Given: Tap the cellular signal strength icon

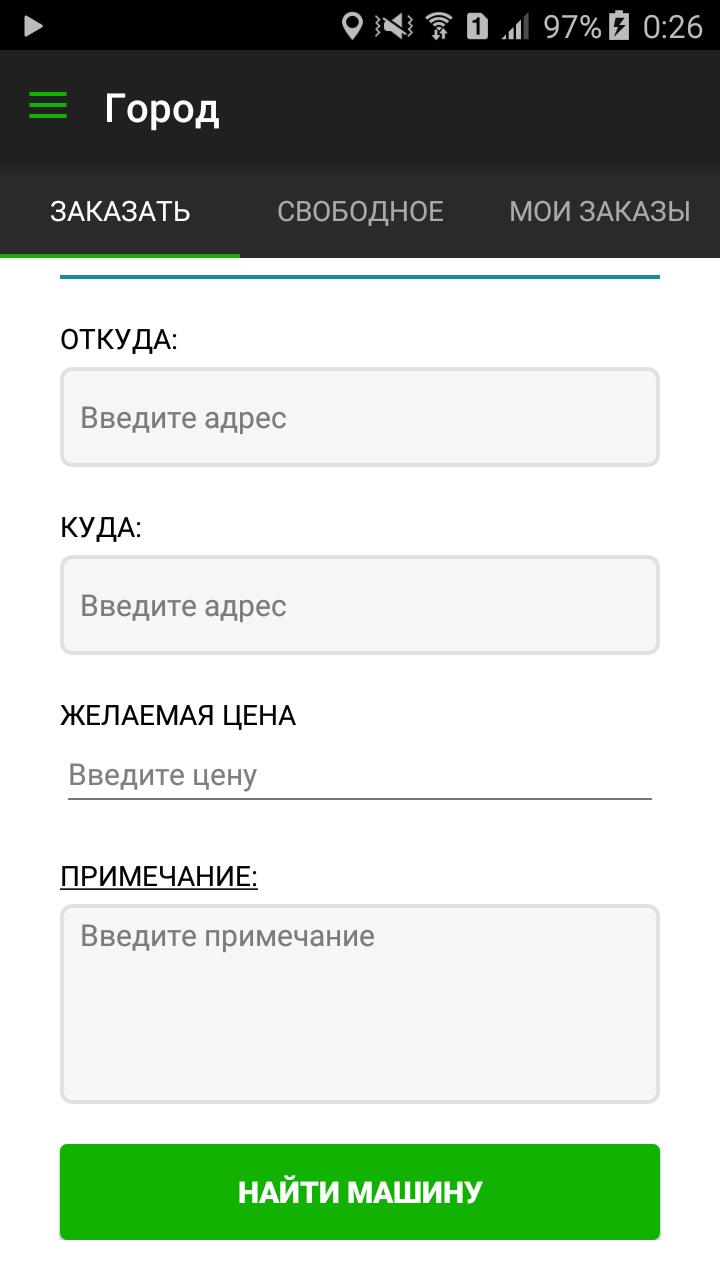Looking at the screenshot, I should (513, 27).
